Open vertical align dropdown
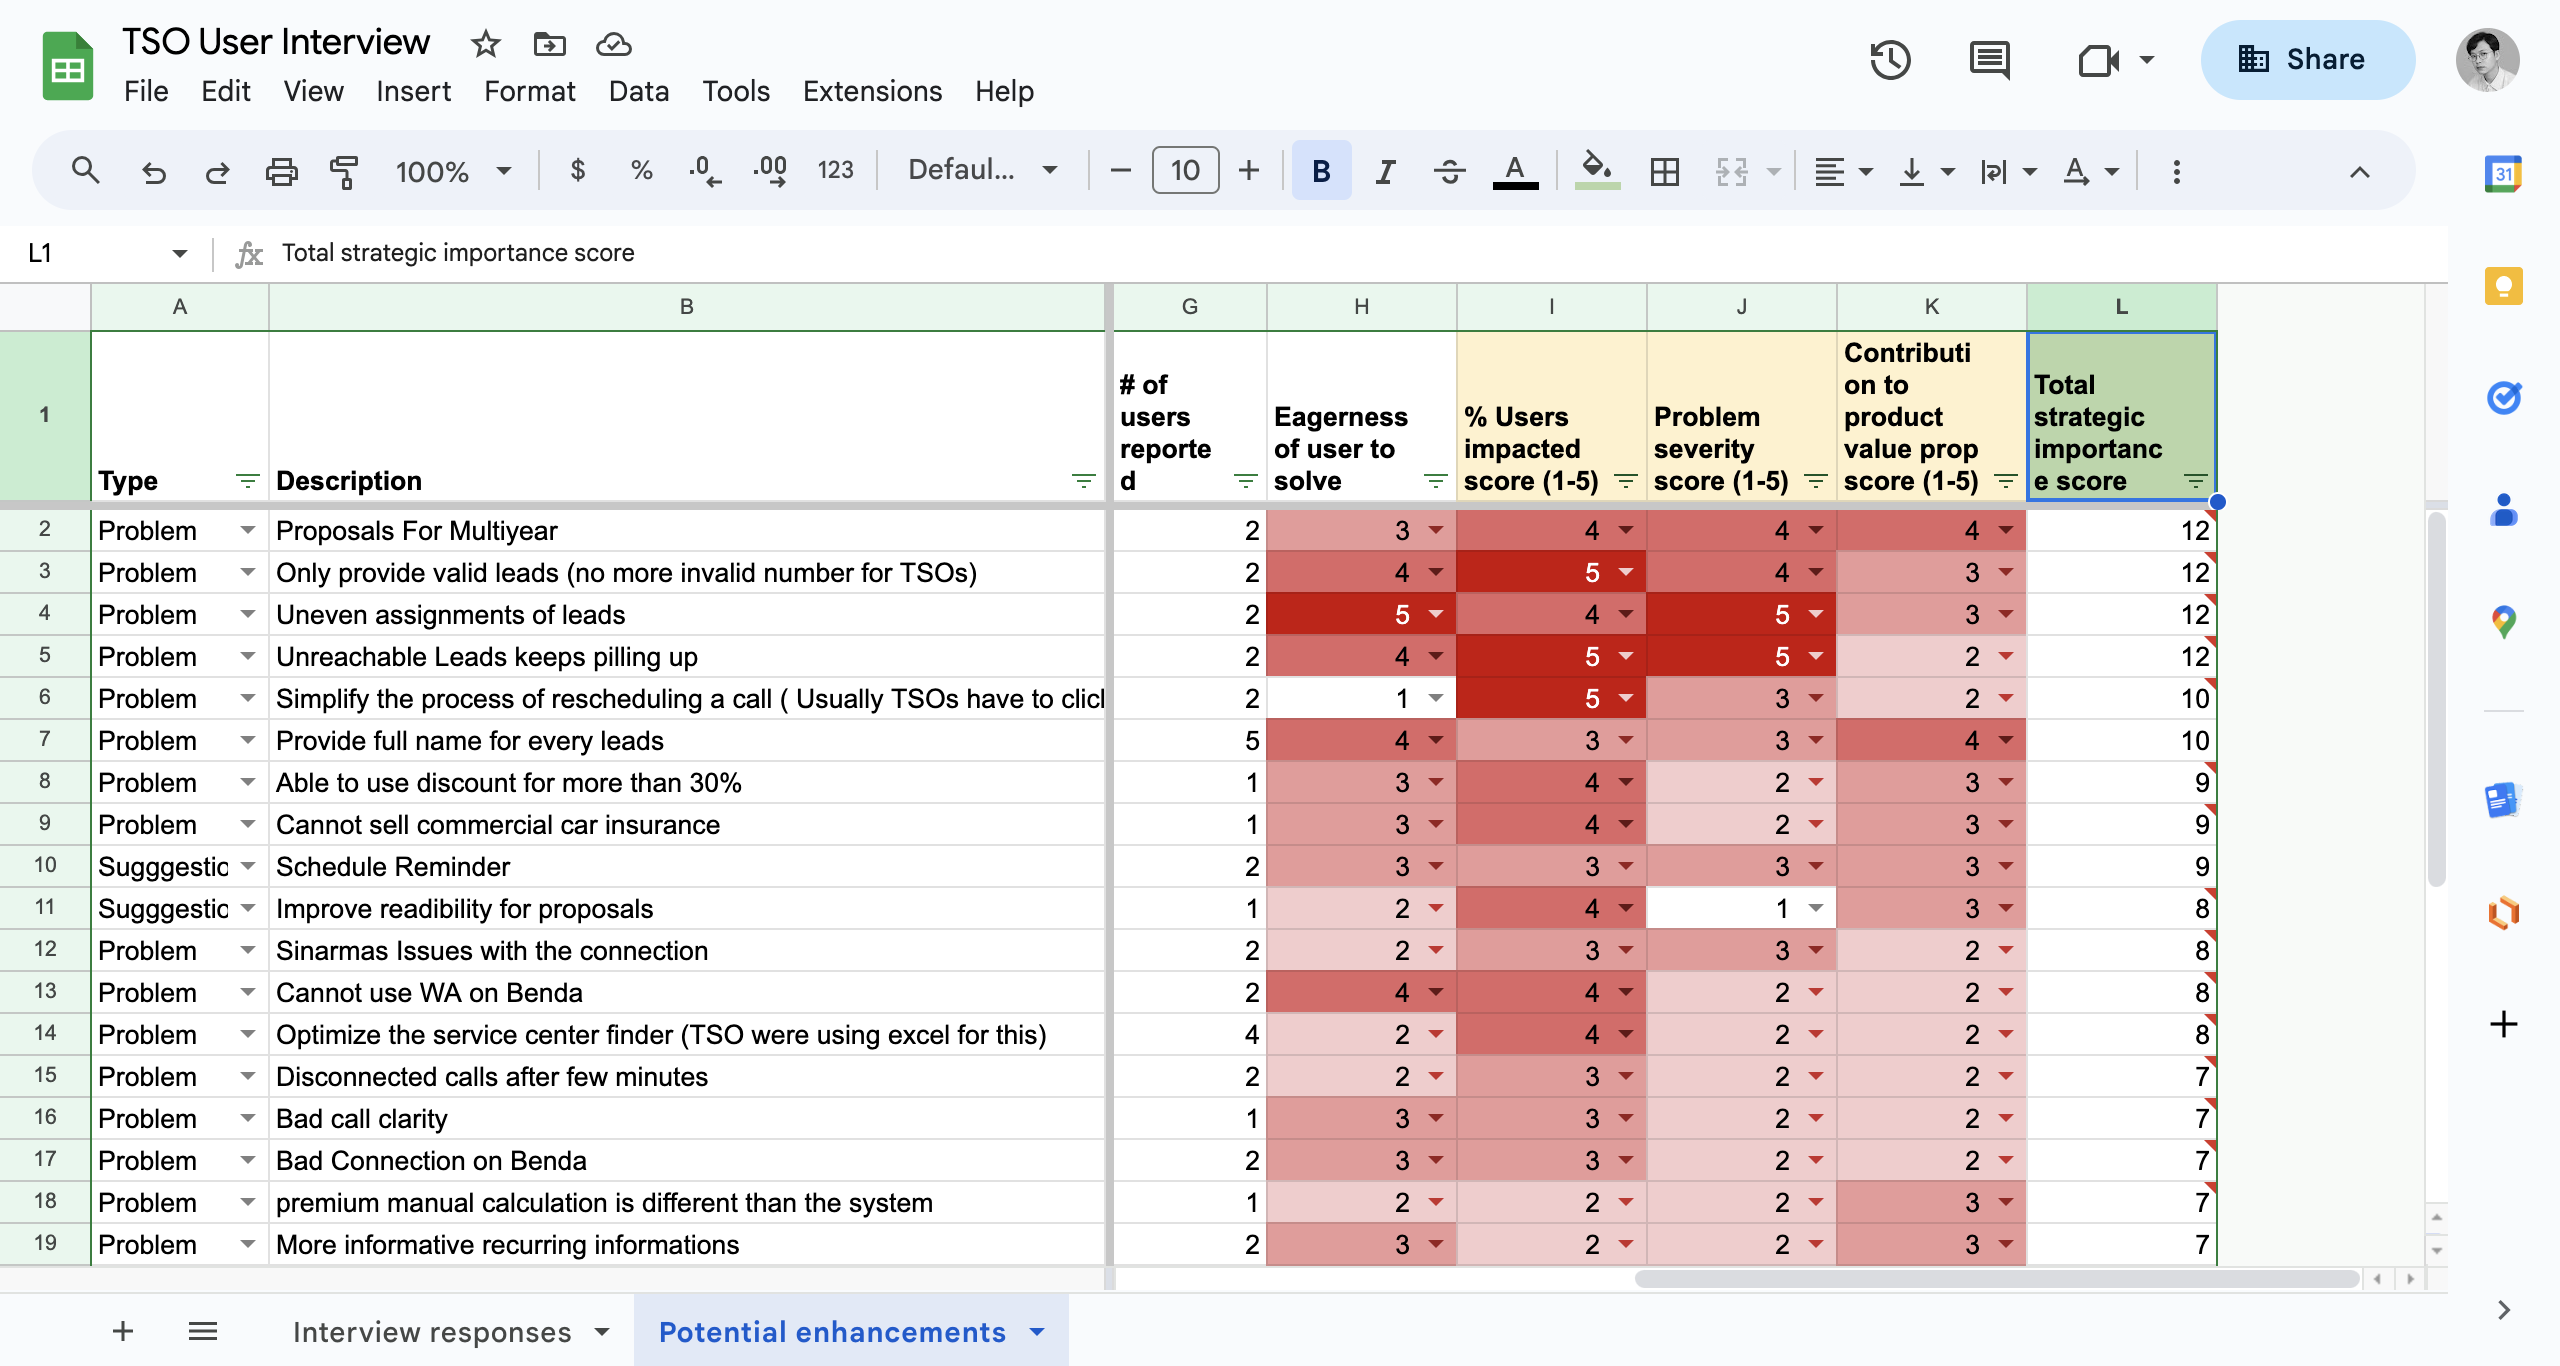Screen dimensions: 2560x1366 click(x=1926, y=172)
